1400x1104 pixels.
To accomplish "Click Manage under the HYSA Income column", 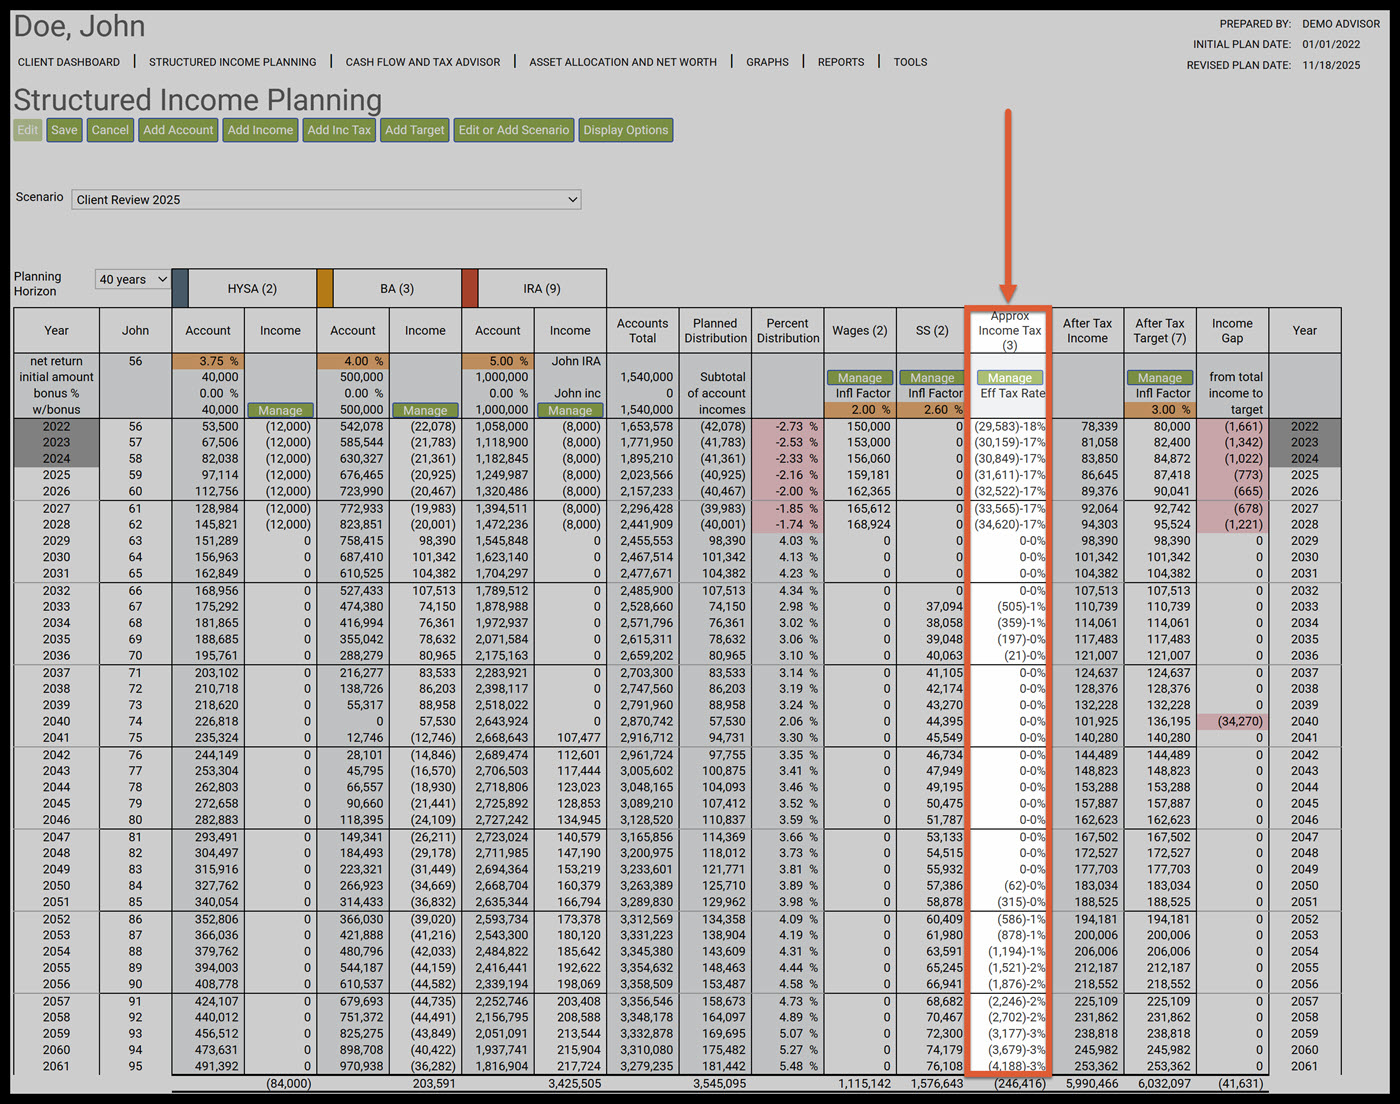I will click(x=280, y=410).
